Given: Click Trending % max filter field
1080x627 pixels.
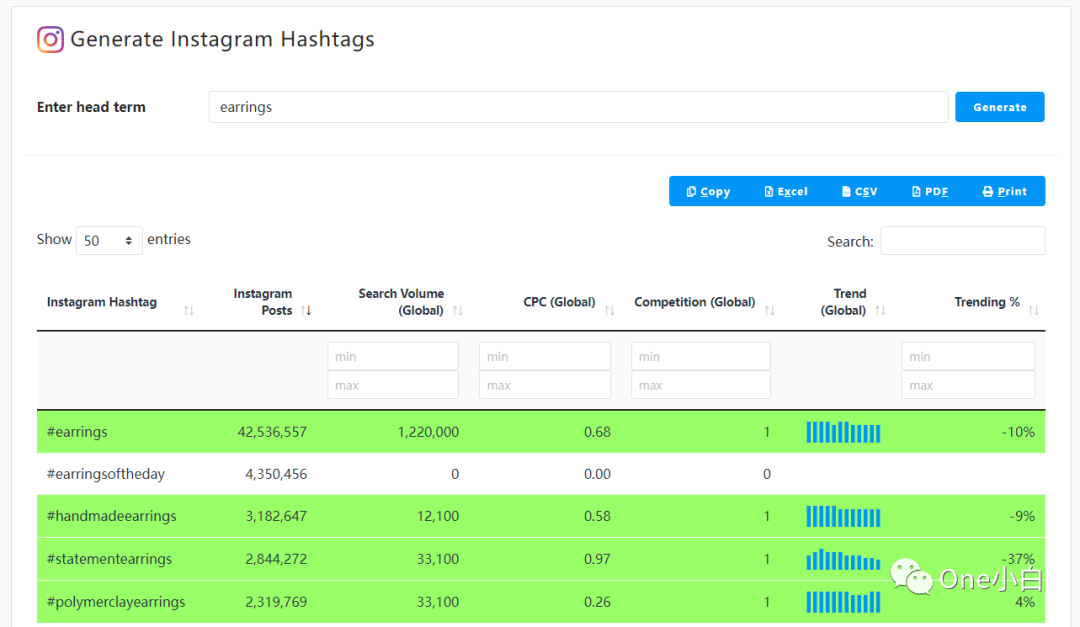Looking at the screenshot, I should click(x=968, y=385).
